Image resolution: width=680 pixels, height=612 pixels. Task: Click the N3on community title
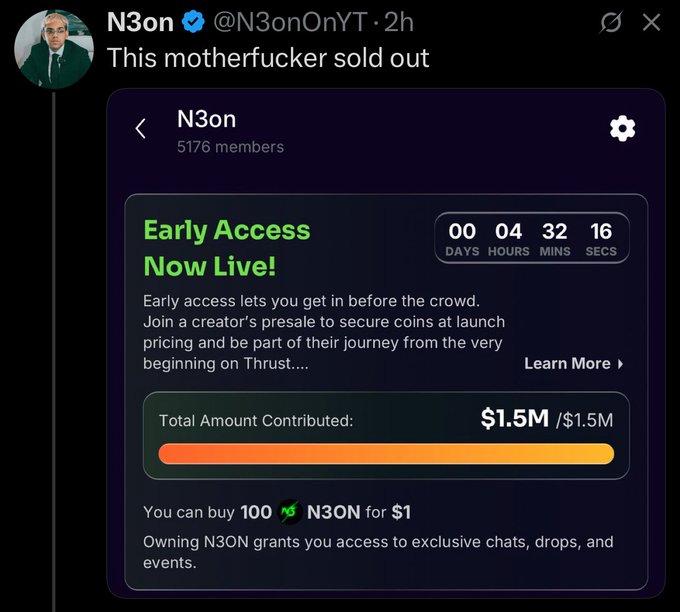click(206, 118)
